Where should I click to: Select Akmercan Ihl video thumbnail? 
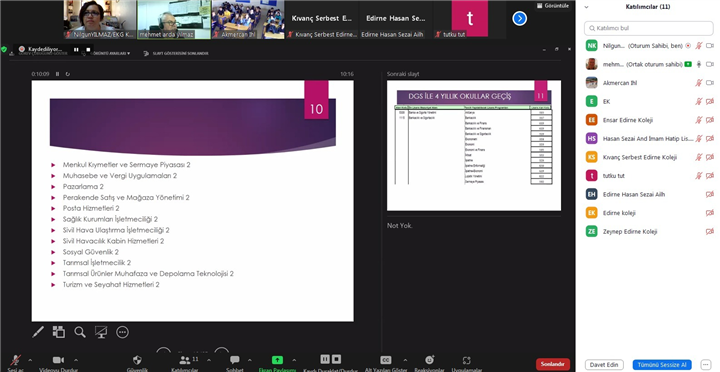click(x=248, y=19)
